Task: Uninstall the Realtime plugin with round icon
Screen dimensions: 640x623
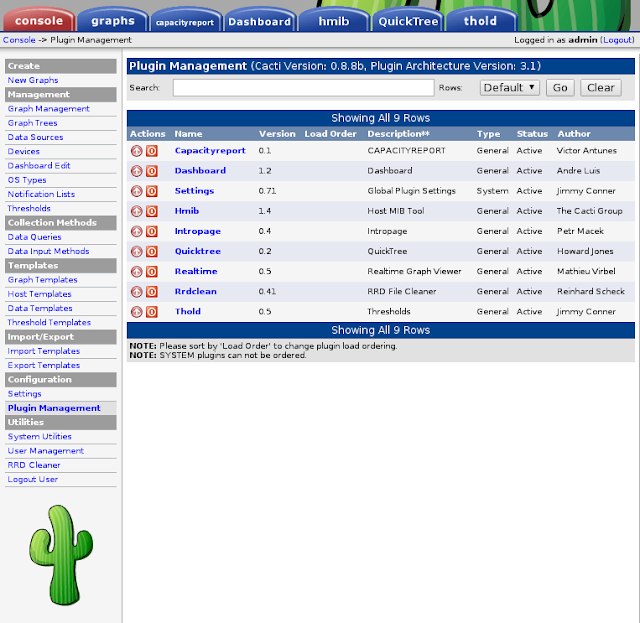Action: click(x=136, y=272)
